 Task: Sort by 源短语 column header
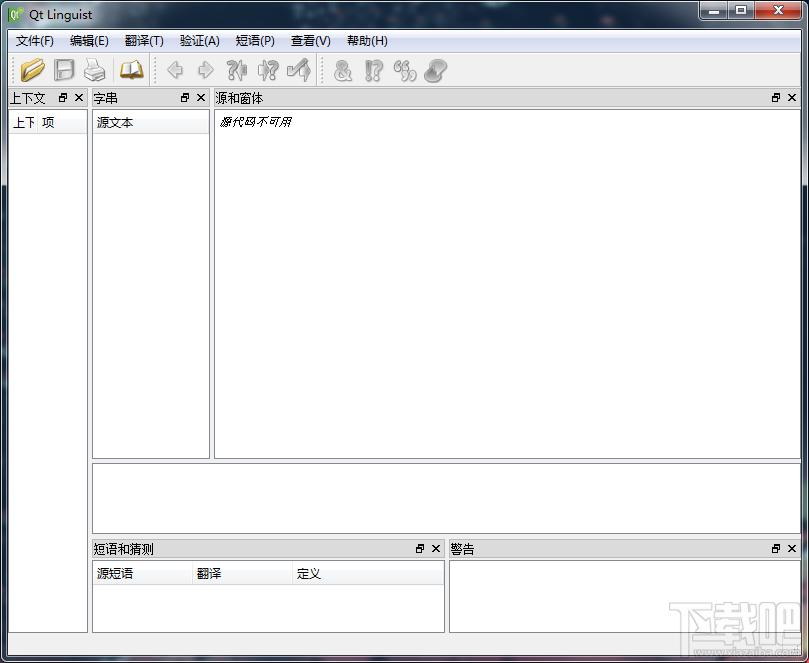tap(143, 574)
